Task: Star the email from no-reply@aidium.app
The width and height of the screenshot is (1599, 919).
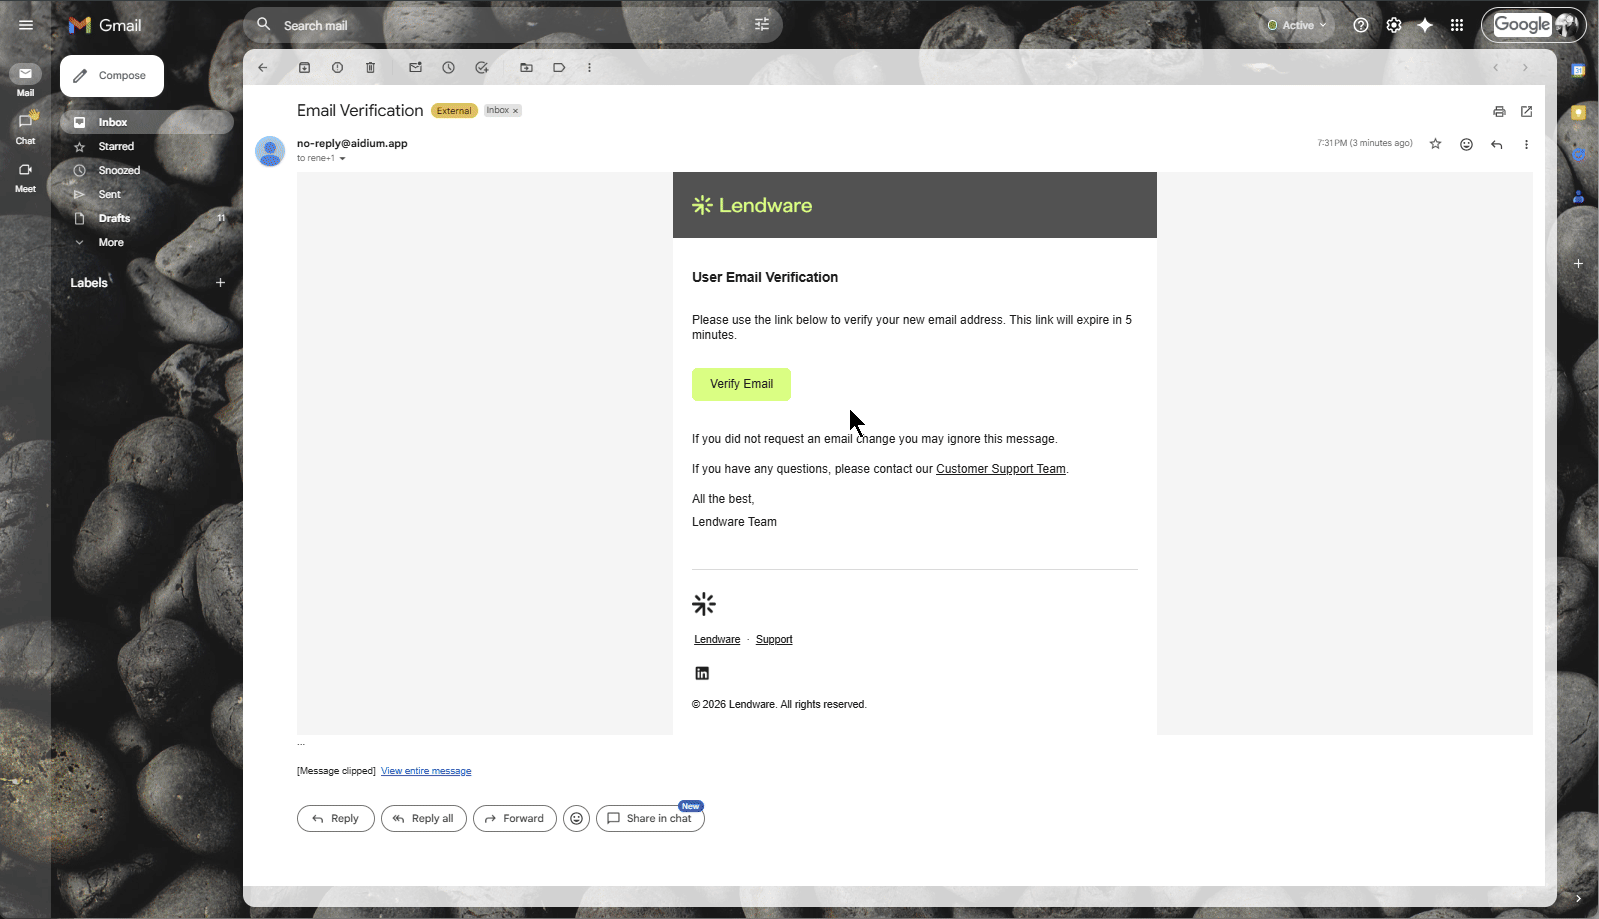Action: pyautogui.click(x=1435, y=144)
